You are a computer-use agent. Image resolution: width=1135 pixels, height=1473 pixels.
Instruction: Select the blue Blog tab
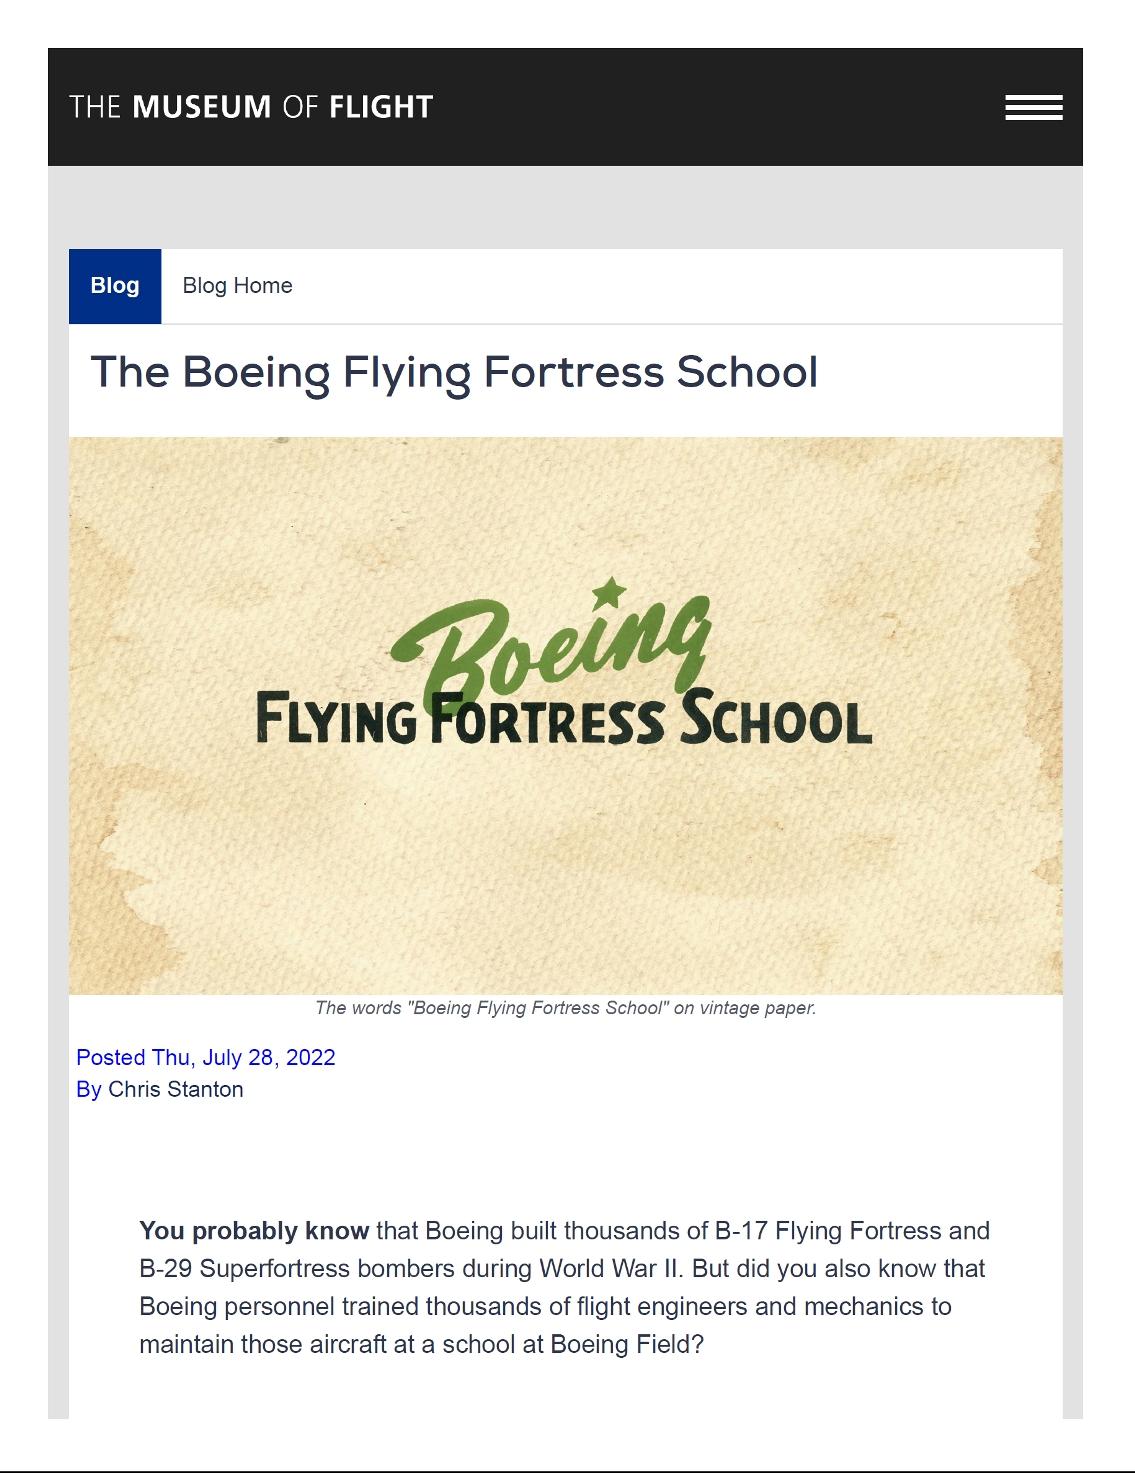point(115,286)
